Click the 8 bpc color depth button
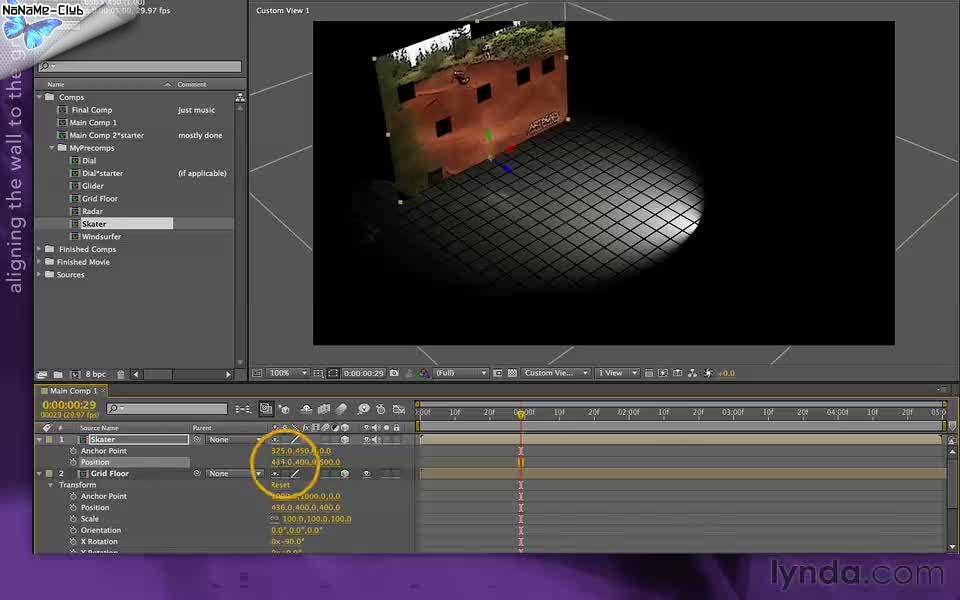The height and width of the screenshot is (600, 960). click(x=96, y=375)
